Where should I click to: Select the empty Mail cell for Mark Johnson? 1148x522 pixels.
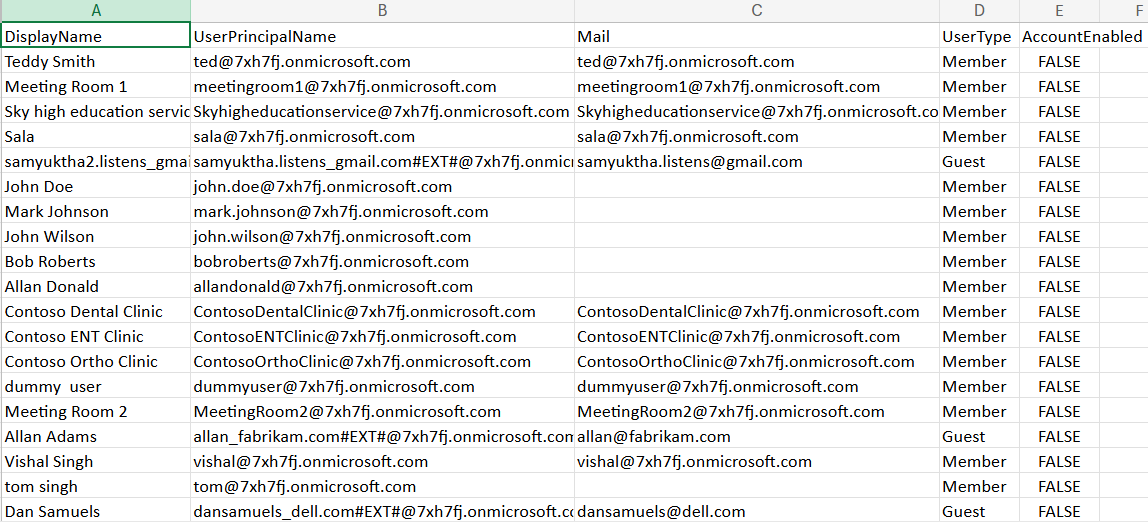(x=757, y=211)
